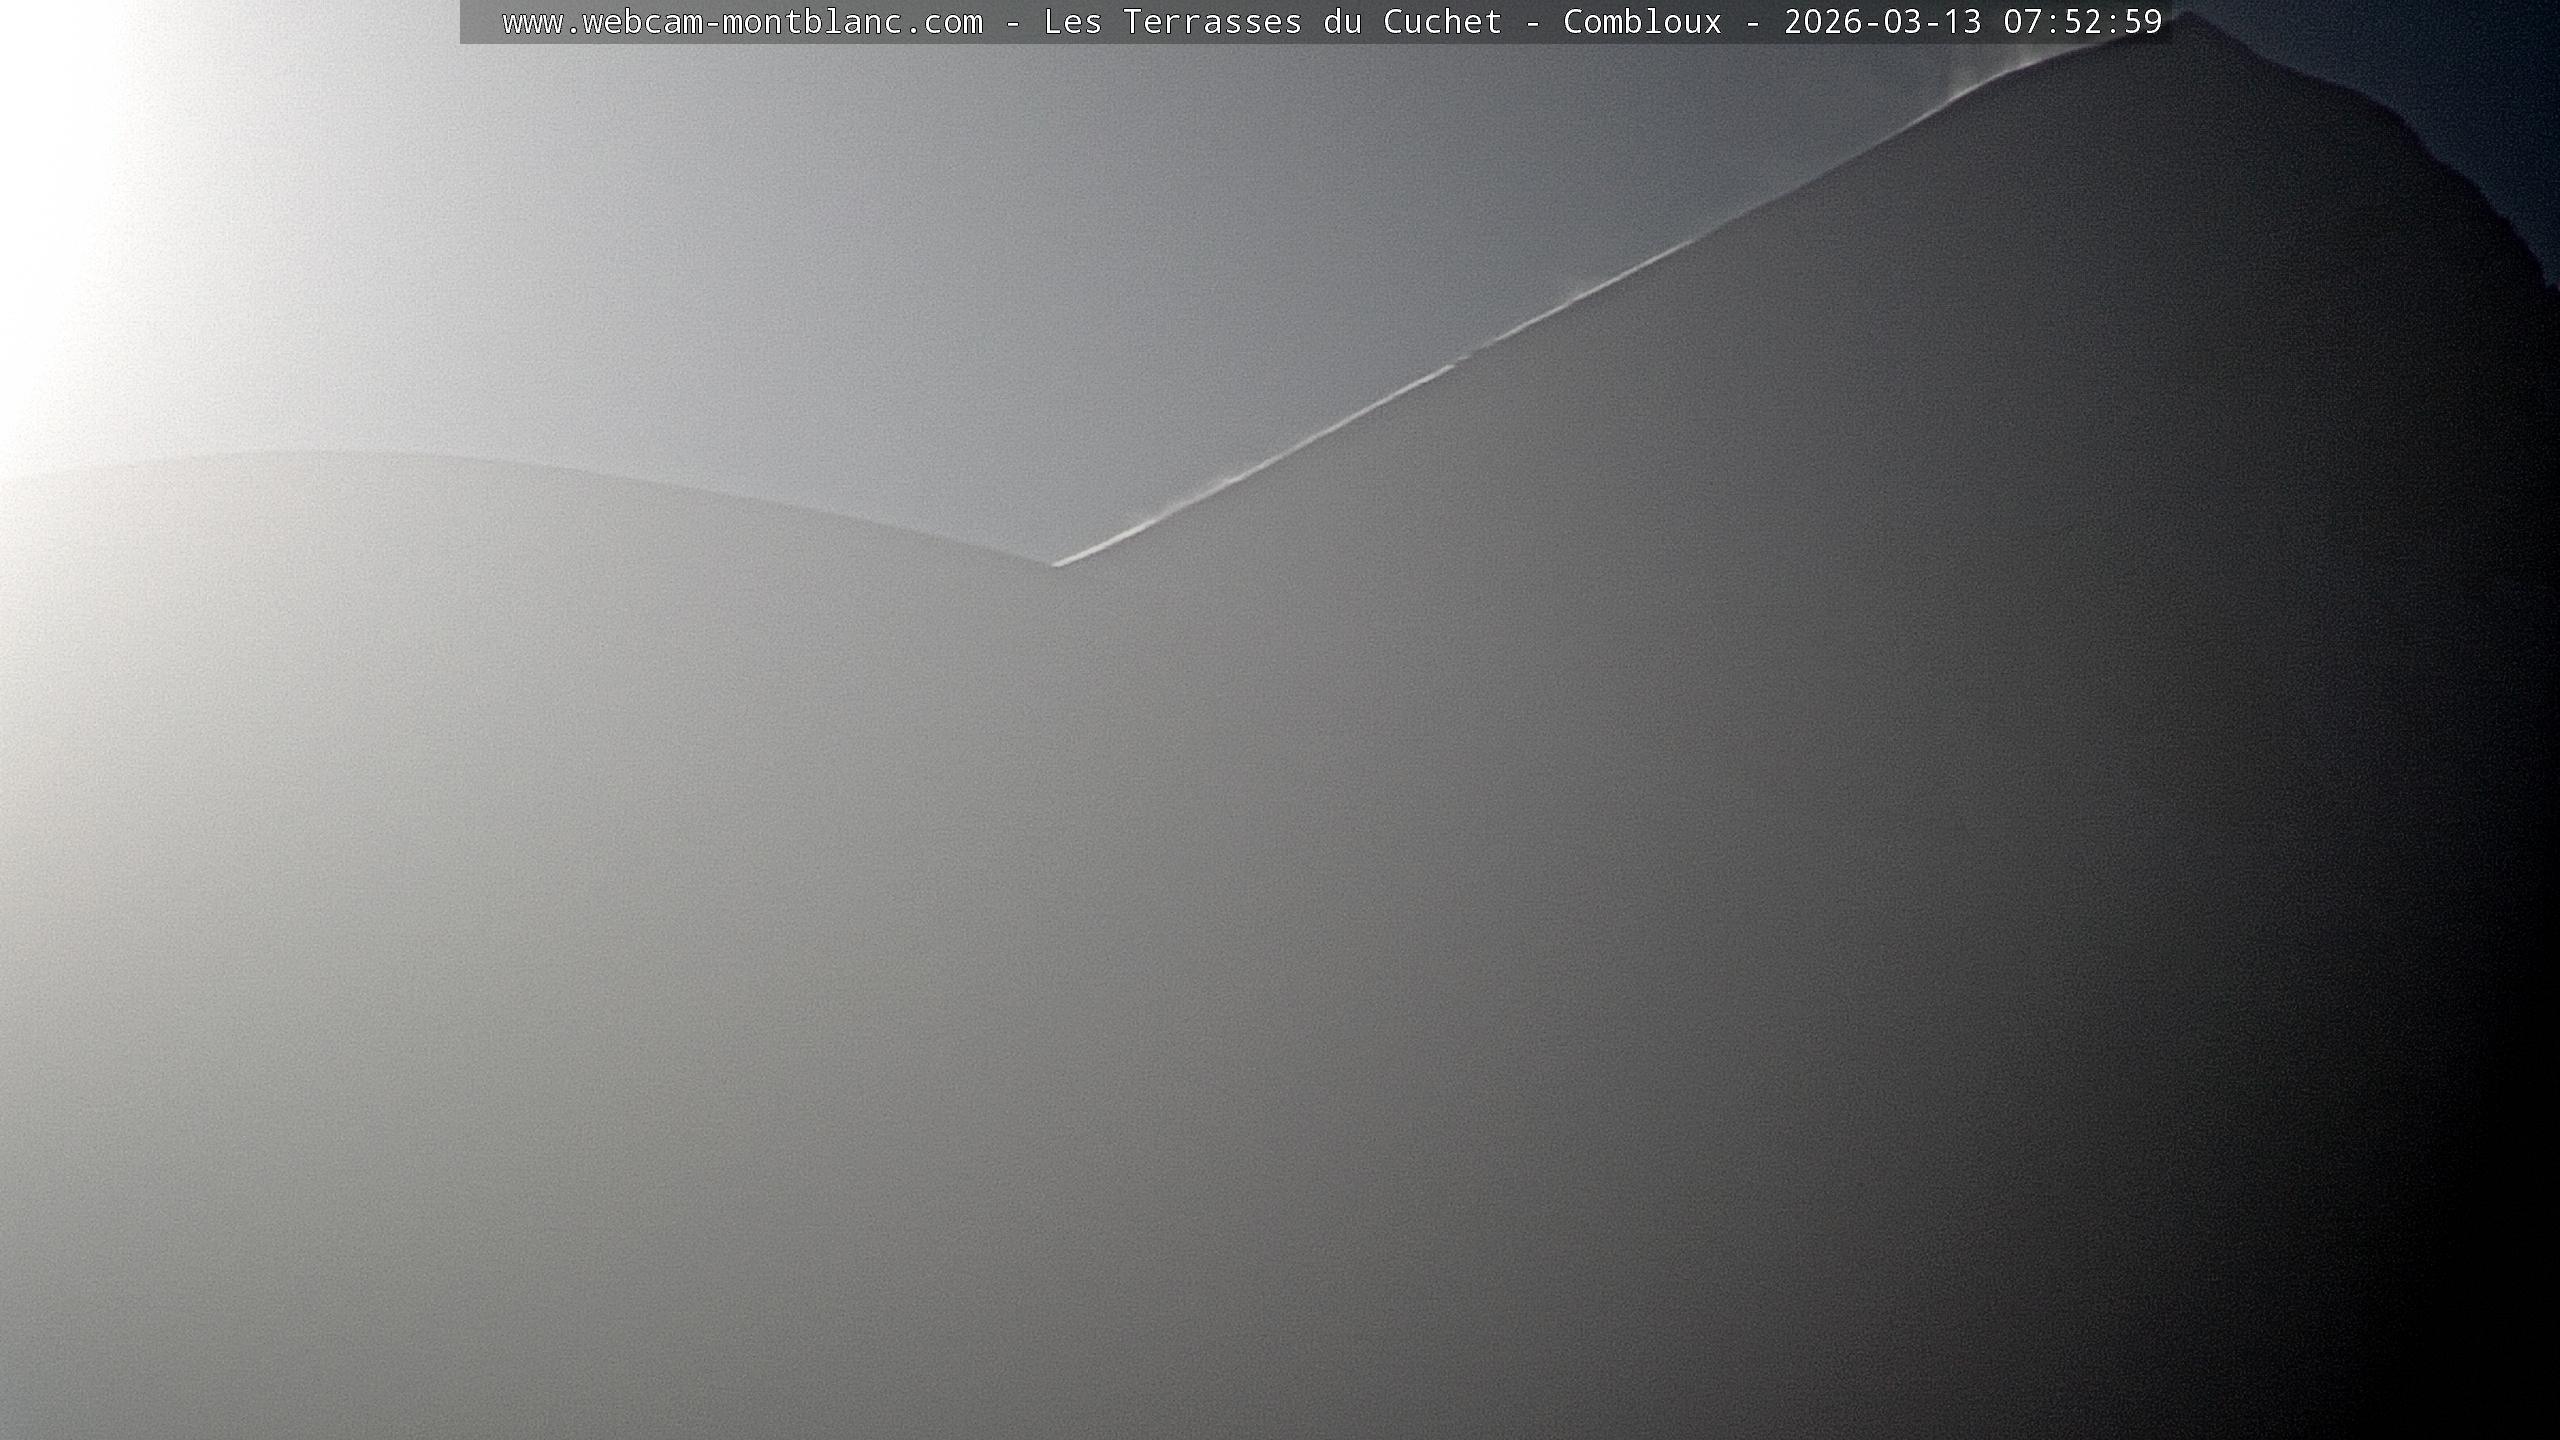Click the www.webcam-montblanc.com URL text
This screenshot has width=2560, height=1440.
[x=742, y=22]
